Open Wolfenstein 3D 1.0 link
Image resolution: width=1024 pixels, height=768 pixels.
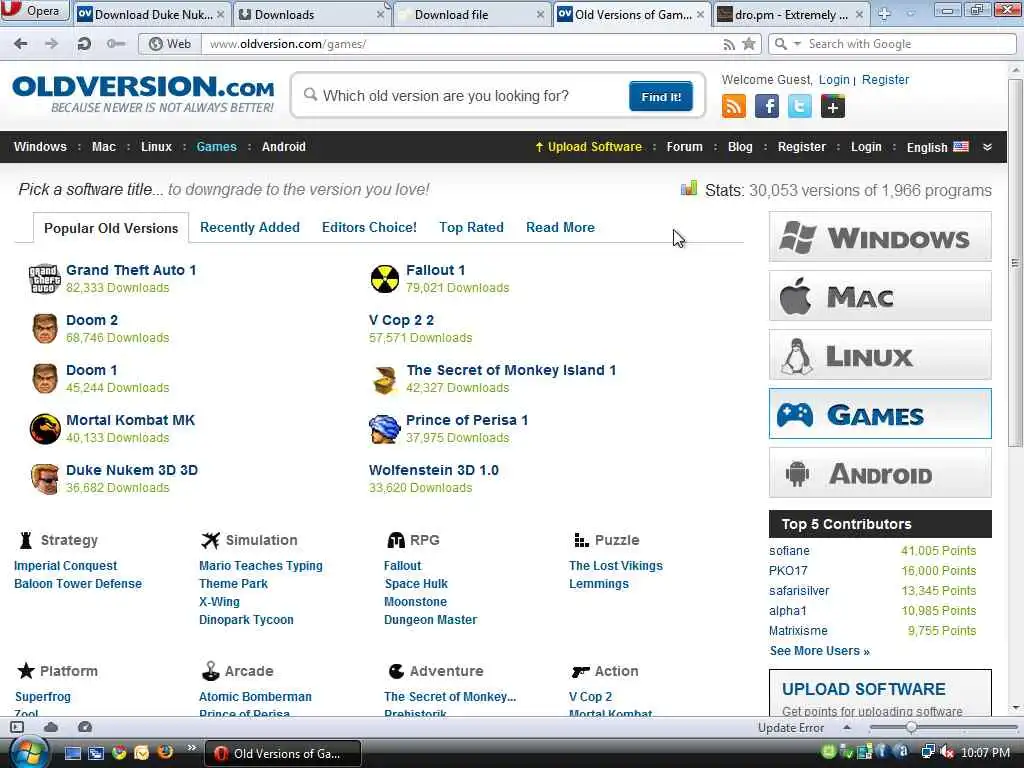pos(434,470)
